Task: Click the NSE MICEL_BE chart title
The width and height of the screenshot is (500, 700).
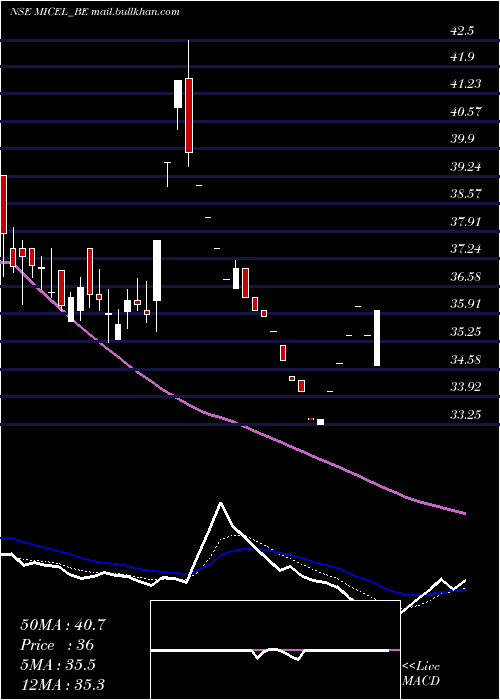Action: (49, 12)
